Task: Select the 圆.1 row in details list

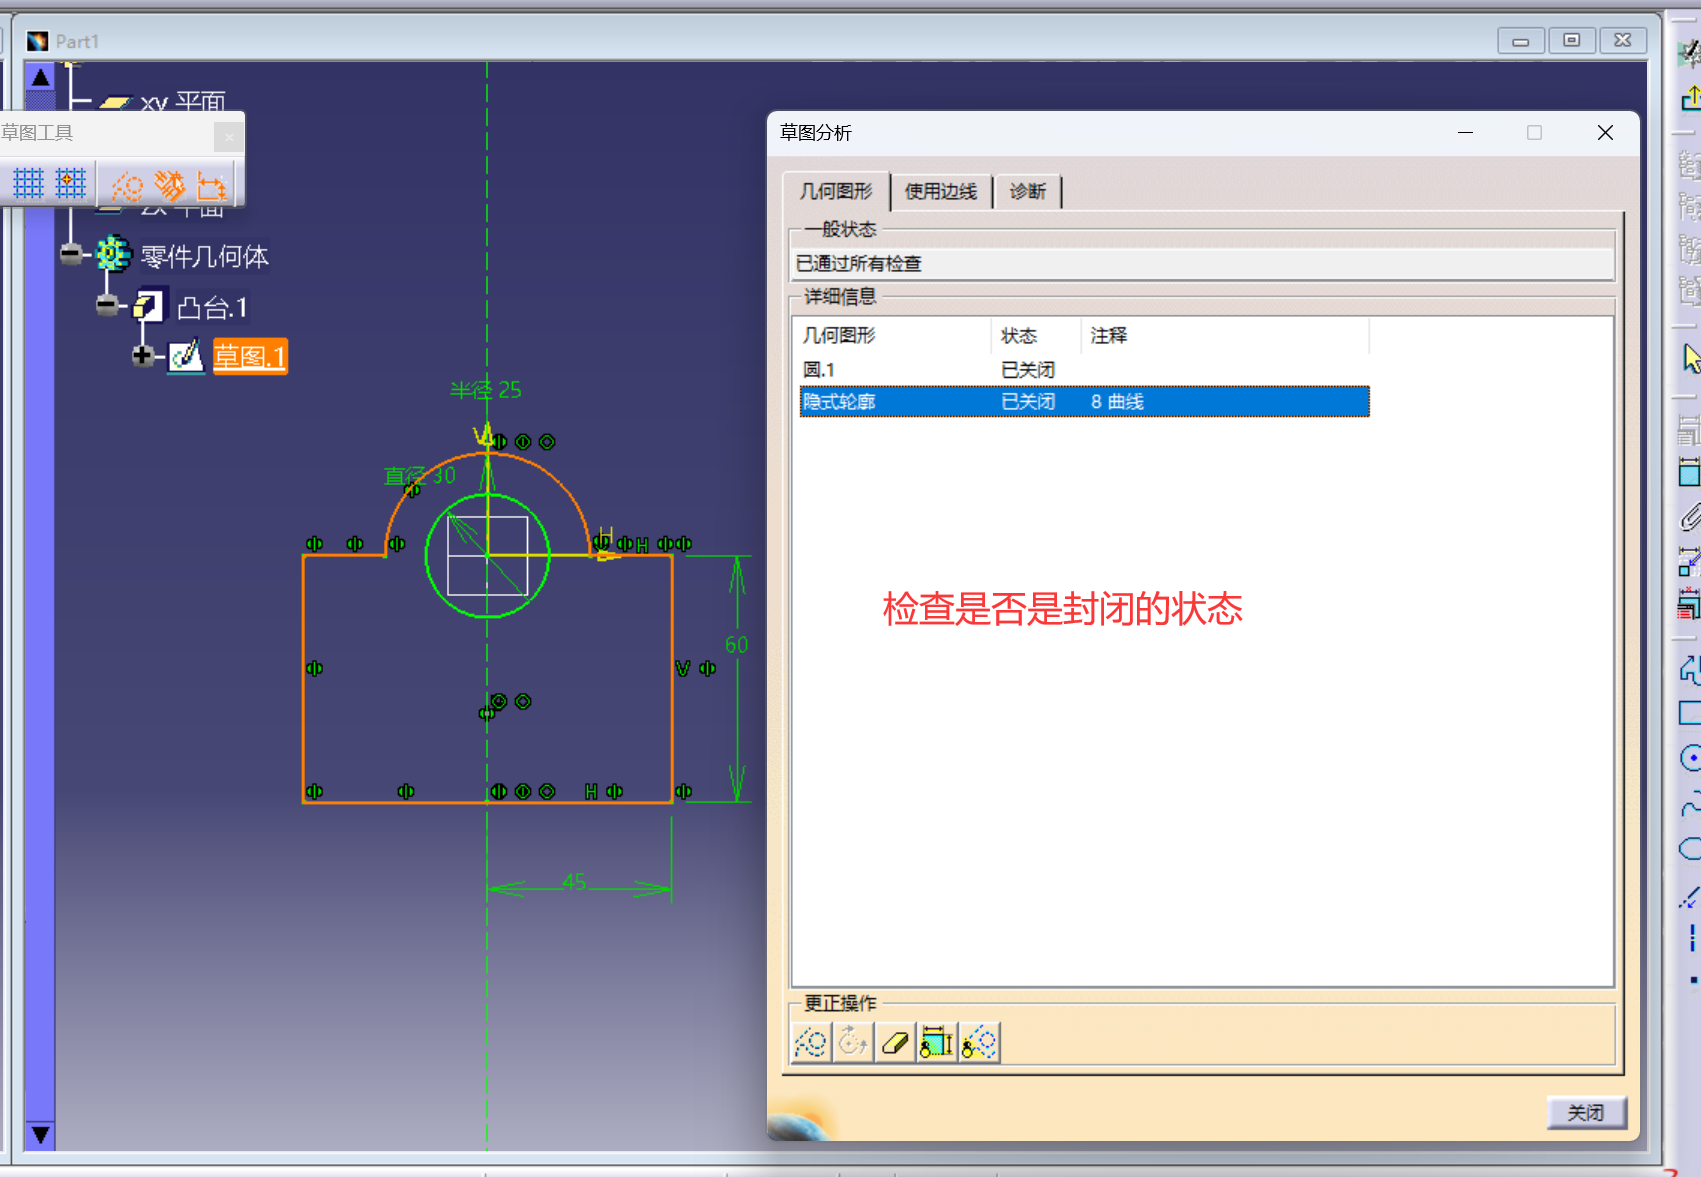Action: (x=1084, y=370)
